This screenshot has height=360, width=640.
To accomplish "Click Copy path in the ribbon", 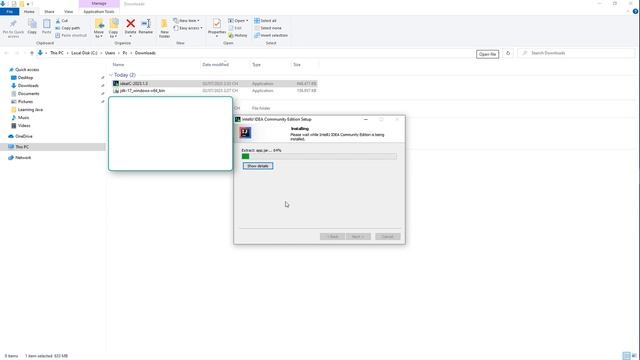I will tap(68, 28).
